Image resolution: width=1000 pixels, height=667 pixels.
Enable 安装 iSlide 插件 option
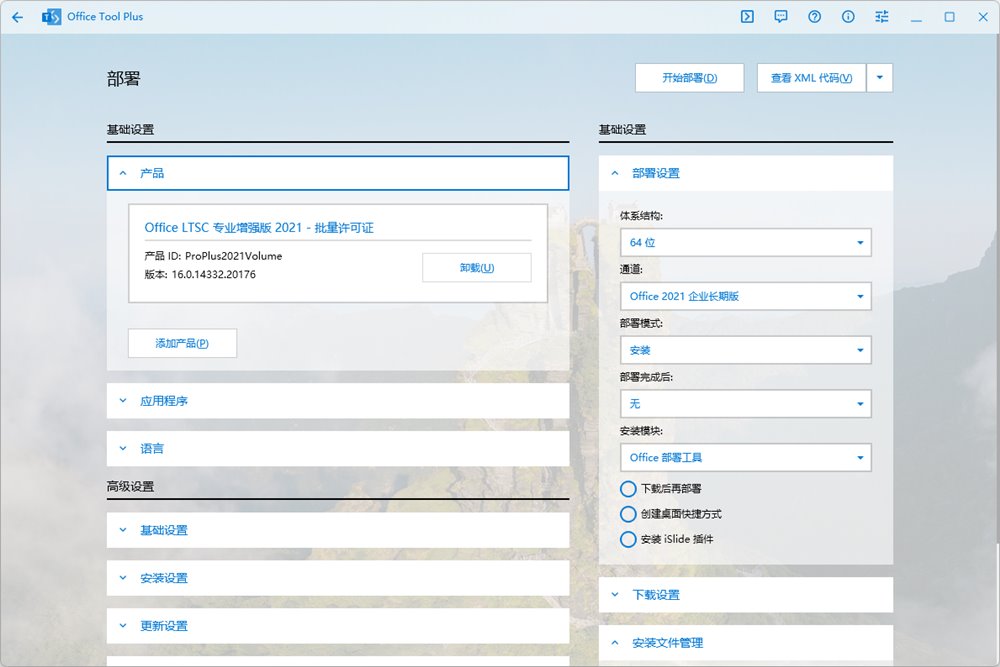tap(628, 539)
